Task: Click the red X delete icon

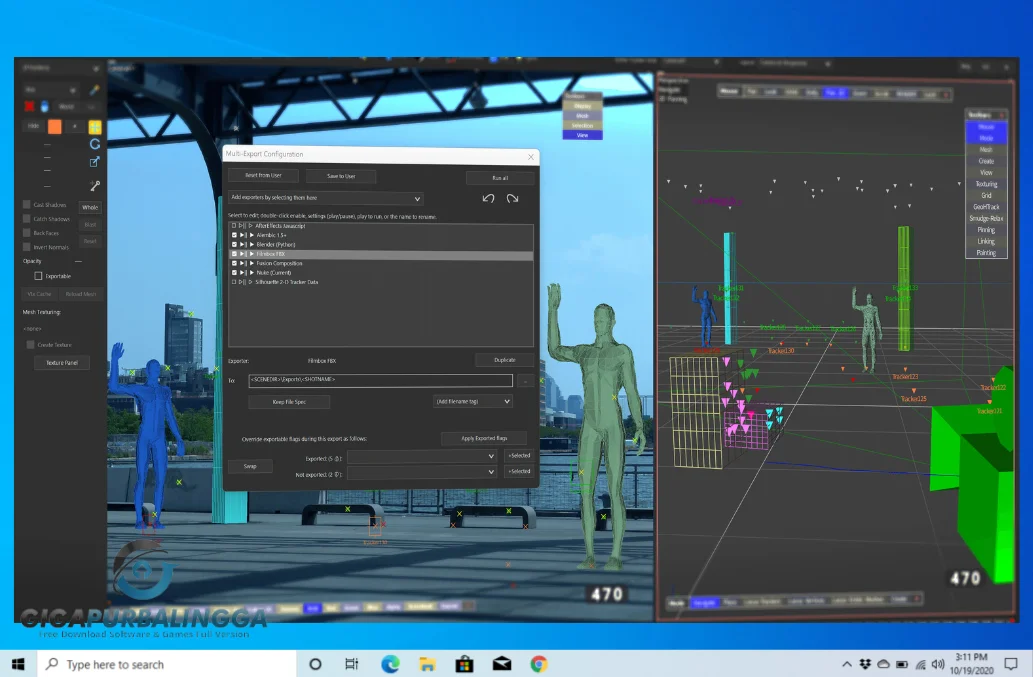Action: pyautogui.click(x=29, y=106)
